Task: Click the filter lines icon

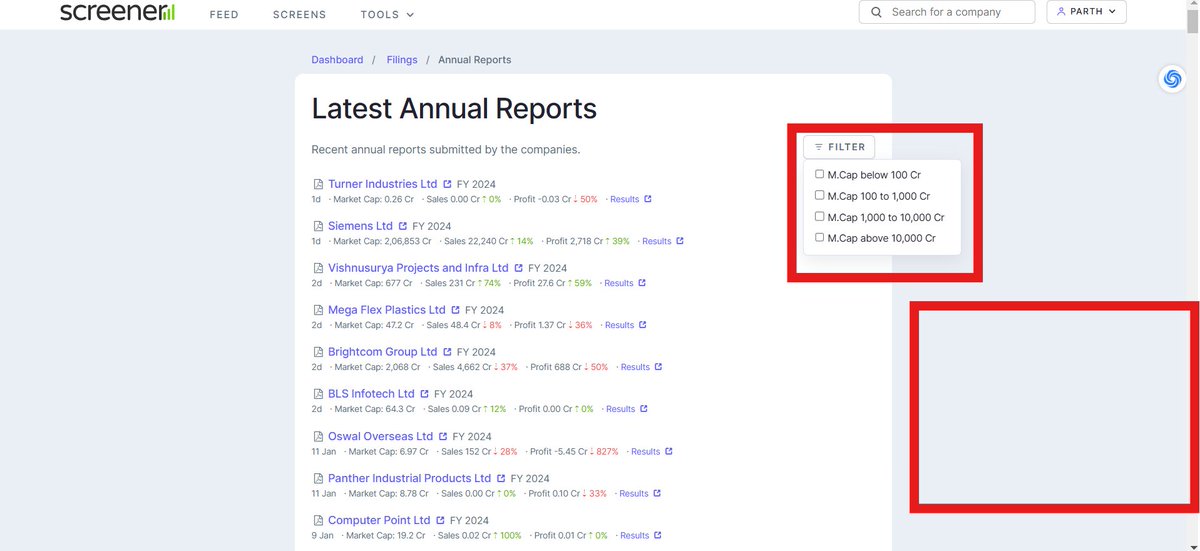Action: (819, 147)
